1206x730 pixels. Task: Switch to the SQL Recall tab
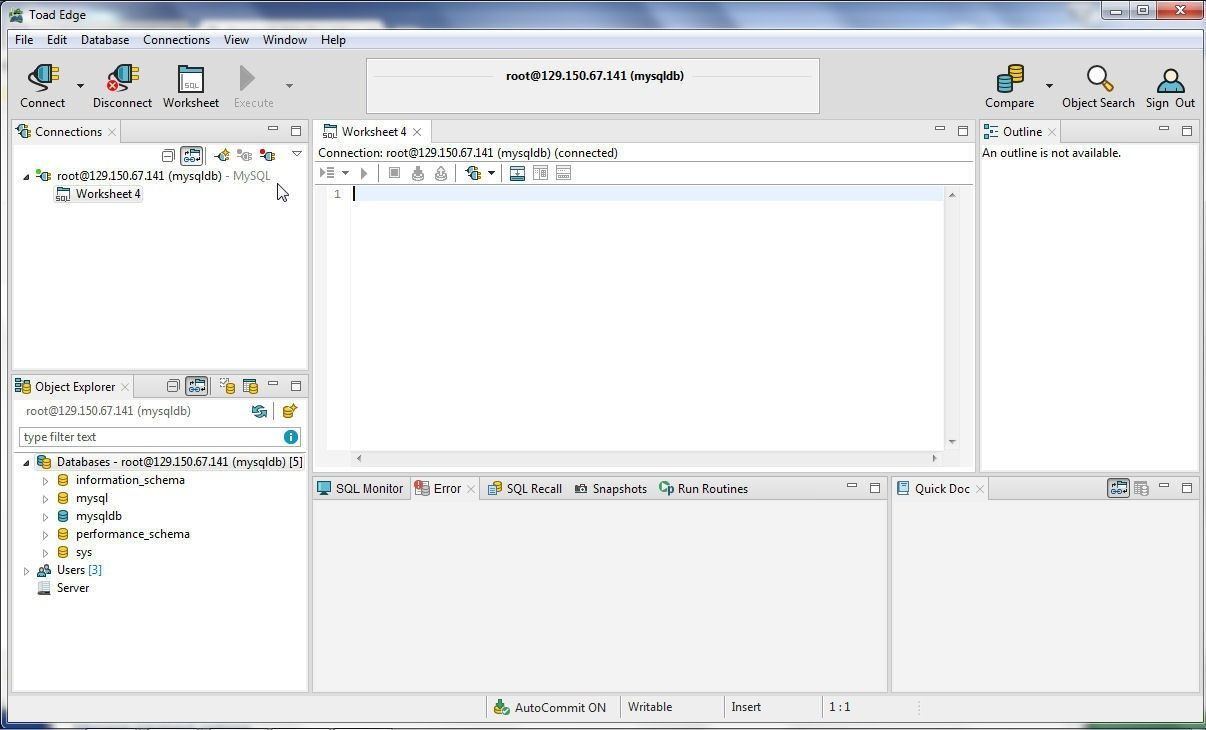(524, 489)
